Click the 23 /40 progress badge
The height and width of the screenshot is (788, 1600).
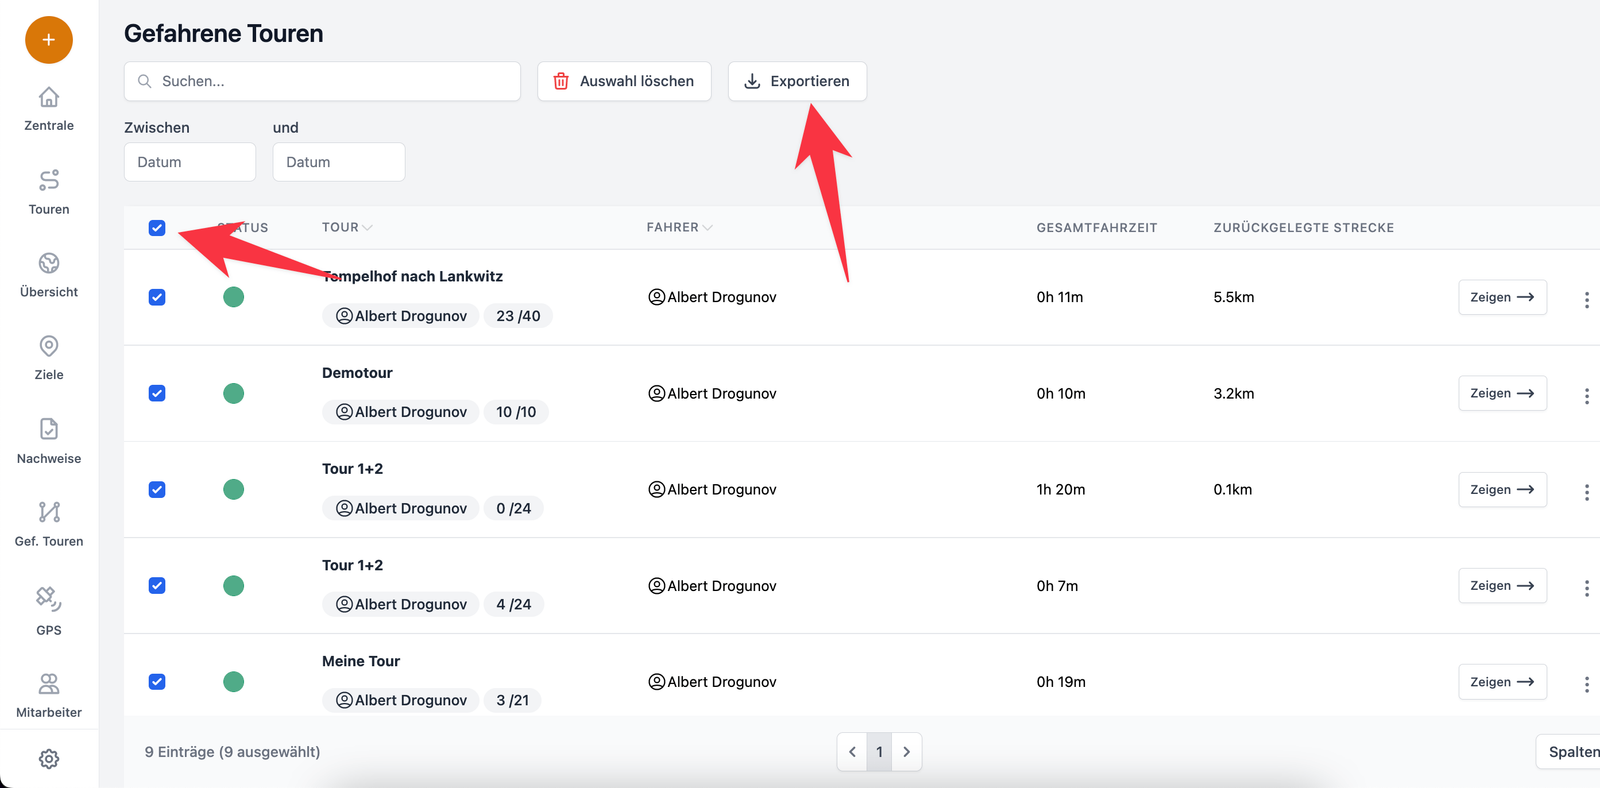518,316
